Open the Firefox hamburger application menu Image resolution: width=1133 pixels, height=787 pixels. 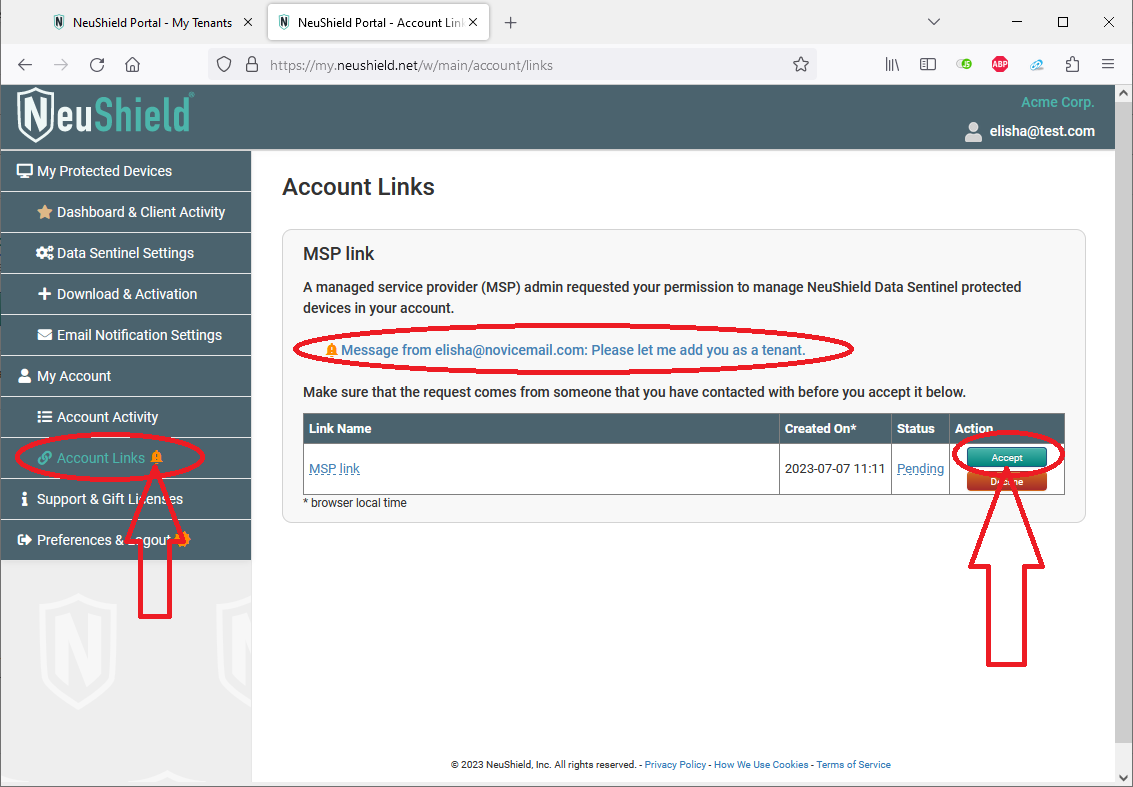[1108, 65]
